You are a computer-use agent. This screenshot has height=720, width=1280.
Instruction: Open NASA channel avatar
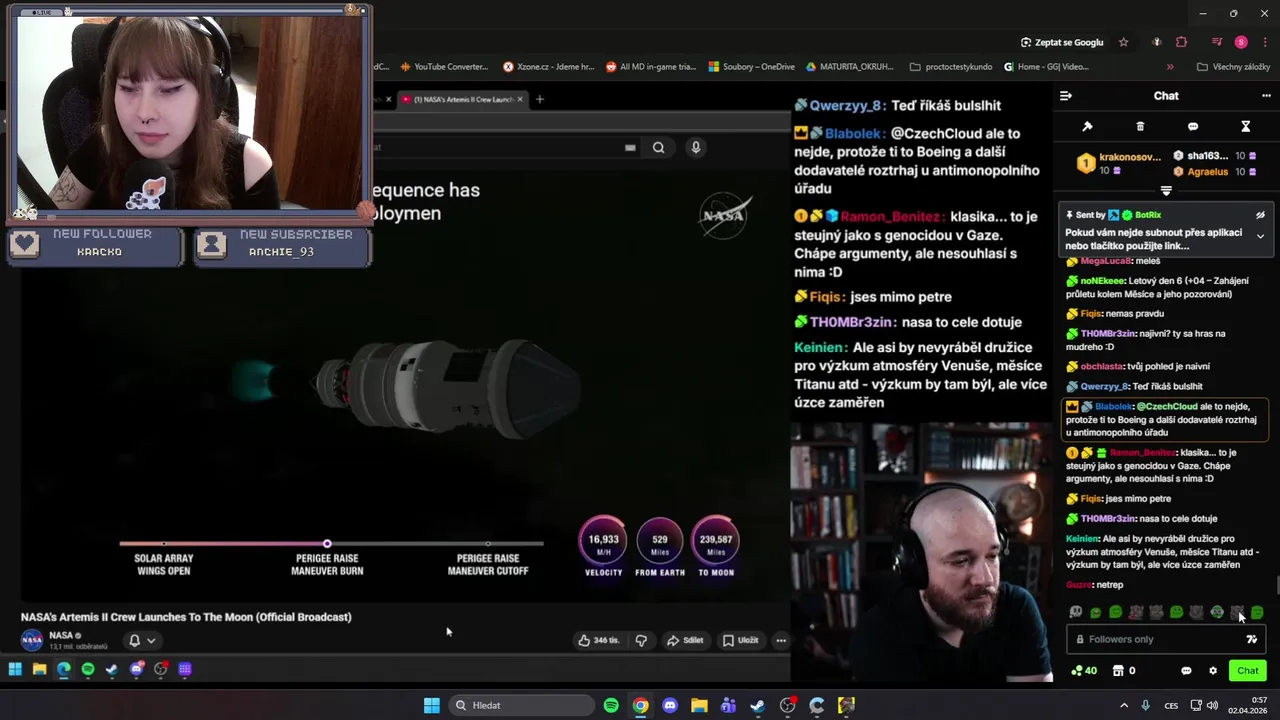coord(32,640)
